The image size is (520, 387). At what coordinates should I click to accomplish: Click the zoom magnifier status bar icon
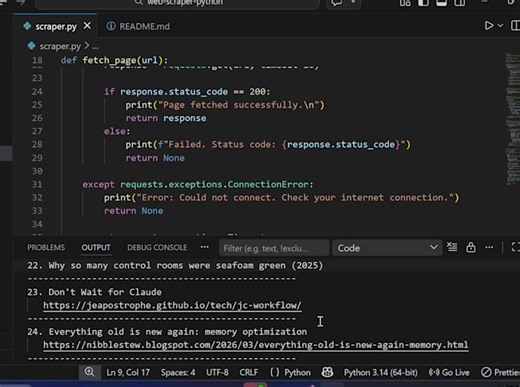tap(89, 372)
